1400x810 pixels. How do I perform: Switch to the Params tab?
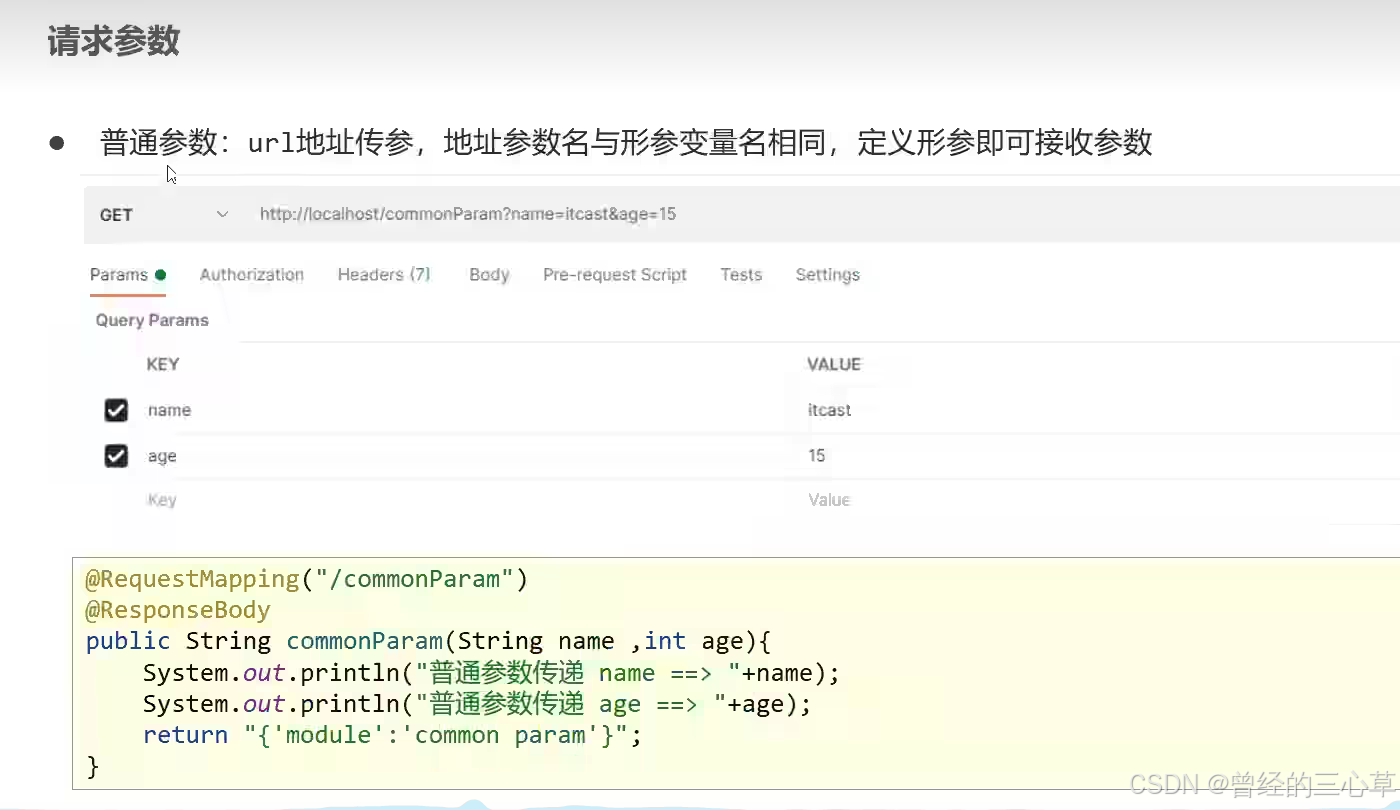127,275
